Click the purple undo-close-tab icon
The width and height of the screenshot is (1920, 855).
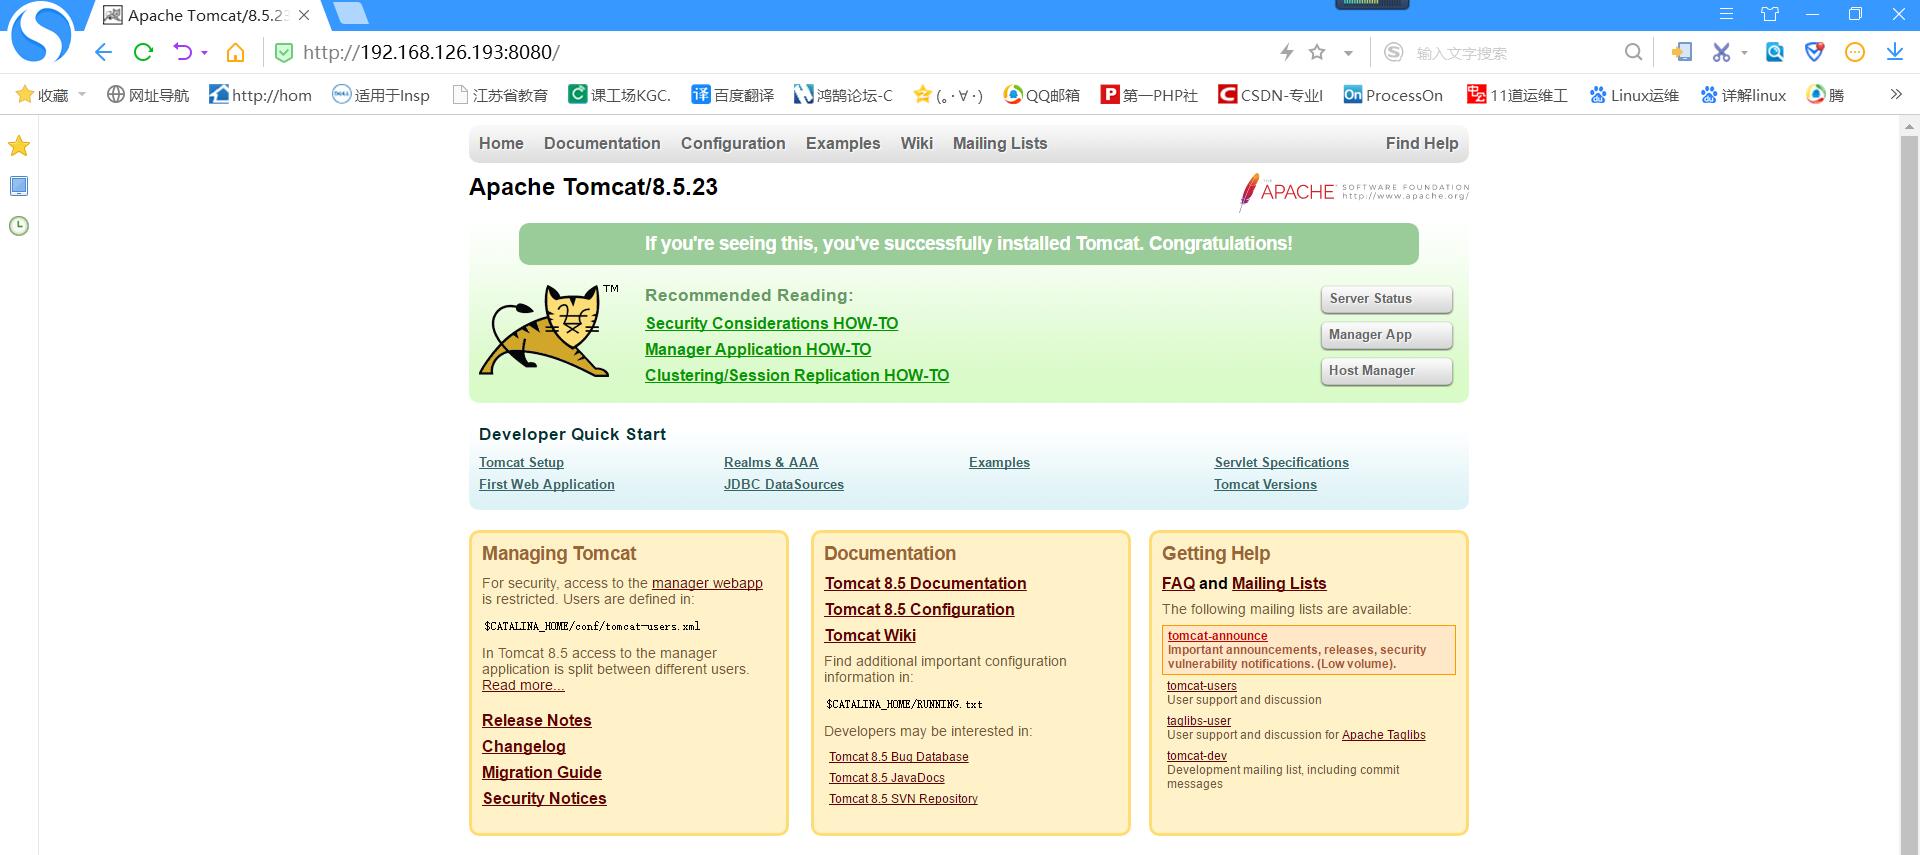[x=182, y=52]
